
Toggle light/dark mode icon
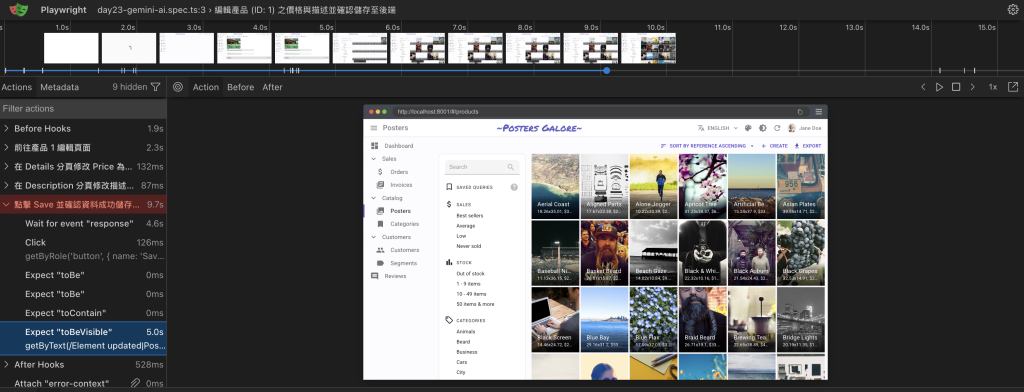point(763,128)
